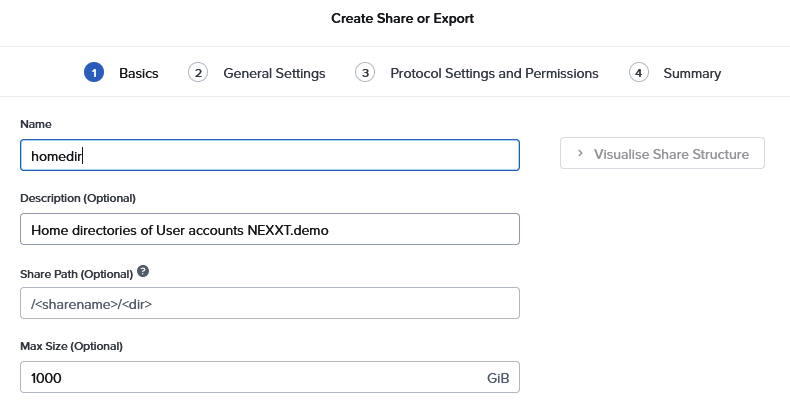
Task: Click the step 4 circle icon
Action: (638, 73)
